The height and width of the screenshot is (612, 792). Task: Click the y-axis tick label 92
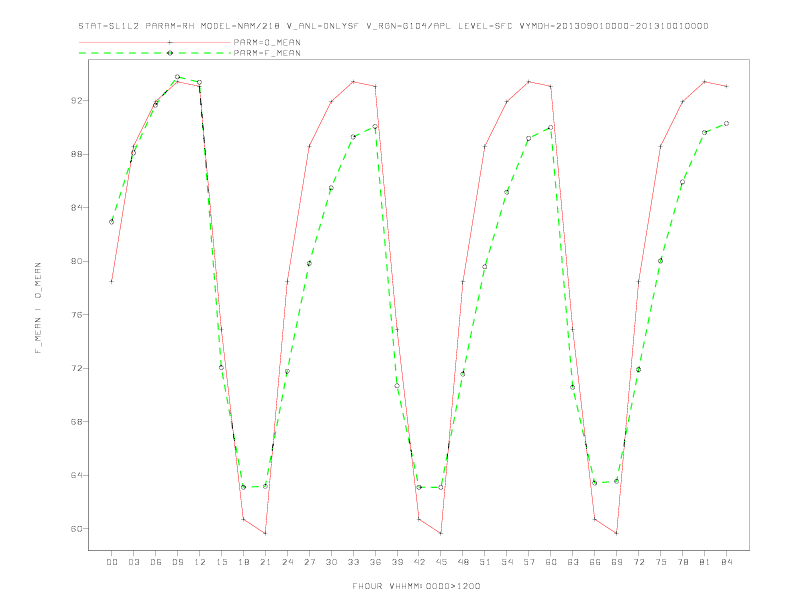76,100
